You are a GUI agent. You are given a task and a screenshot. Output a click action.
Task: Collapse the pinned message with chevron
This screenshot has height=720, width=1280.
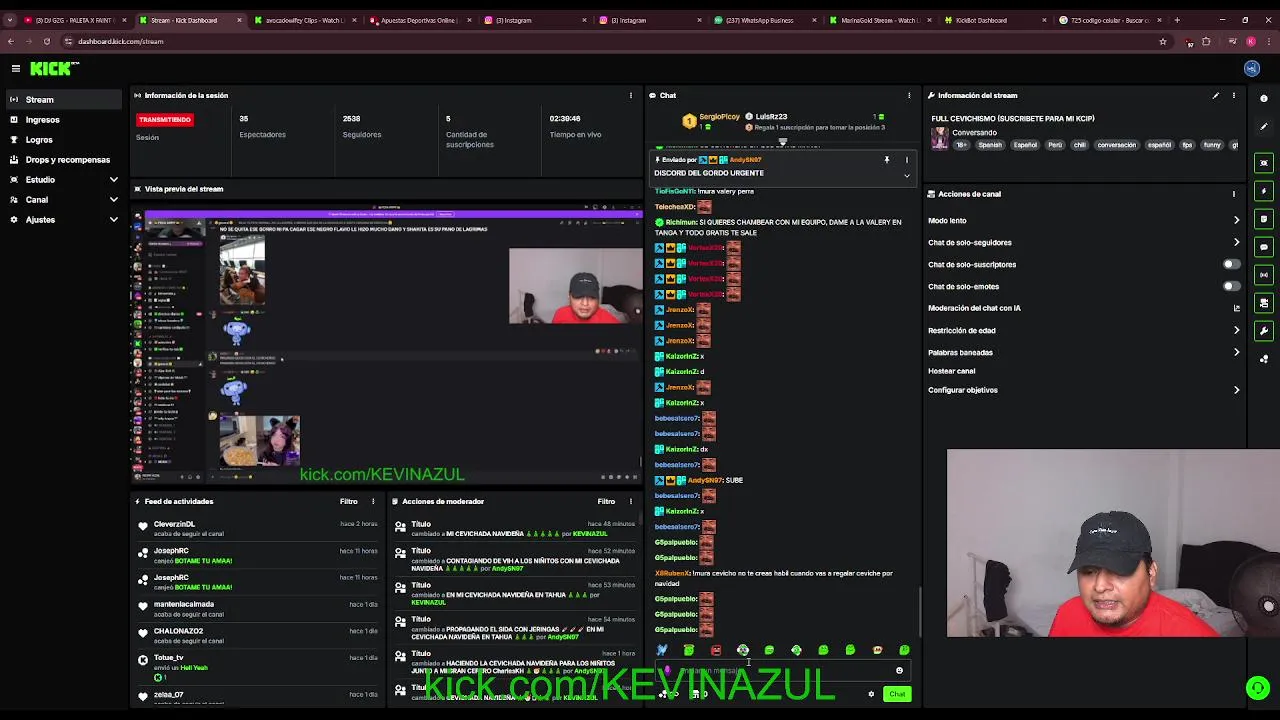point(907,175)
